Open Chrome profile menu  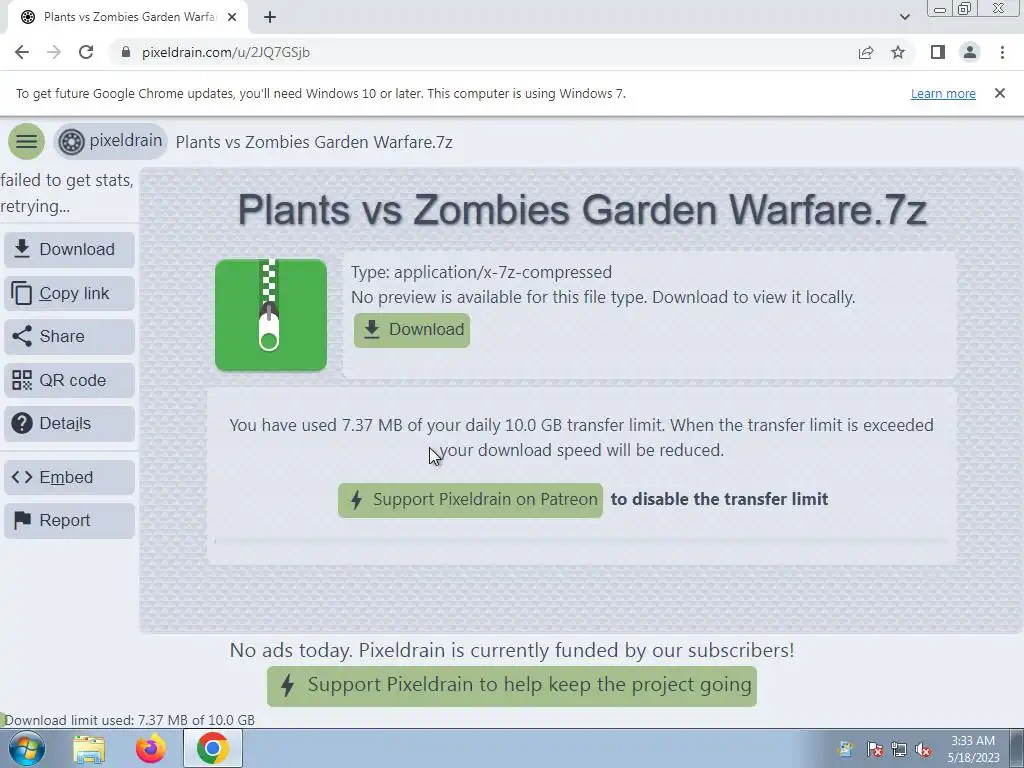970,52
